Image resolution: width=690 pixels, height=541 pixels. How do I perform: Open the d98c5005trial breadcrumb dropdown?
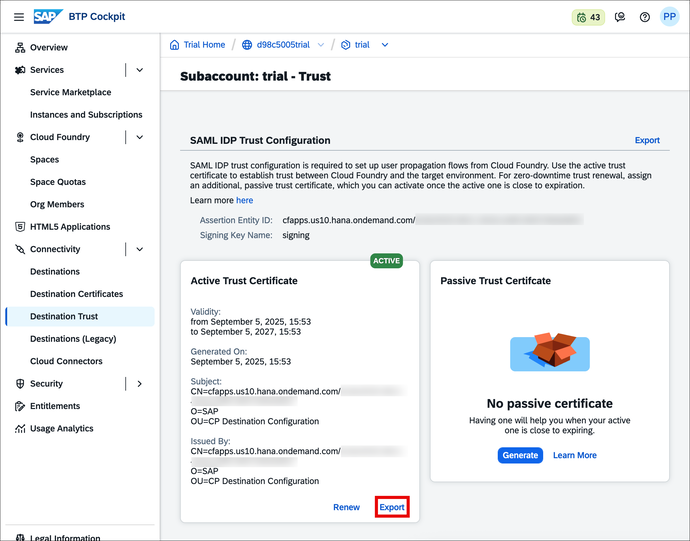[321, 45]
